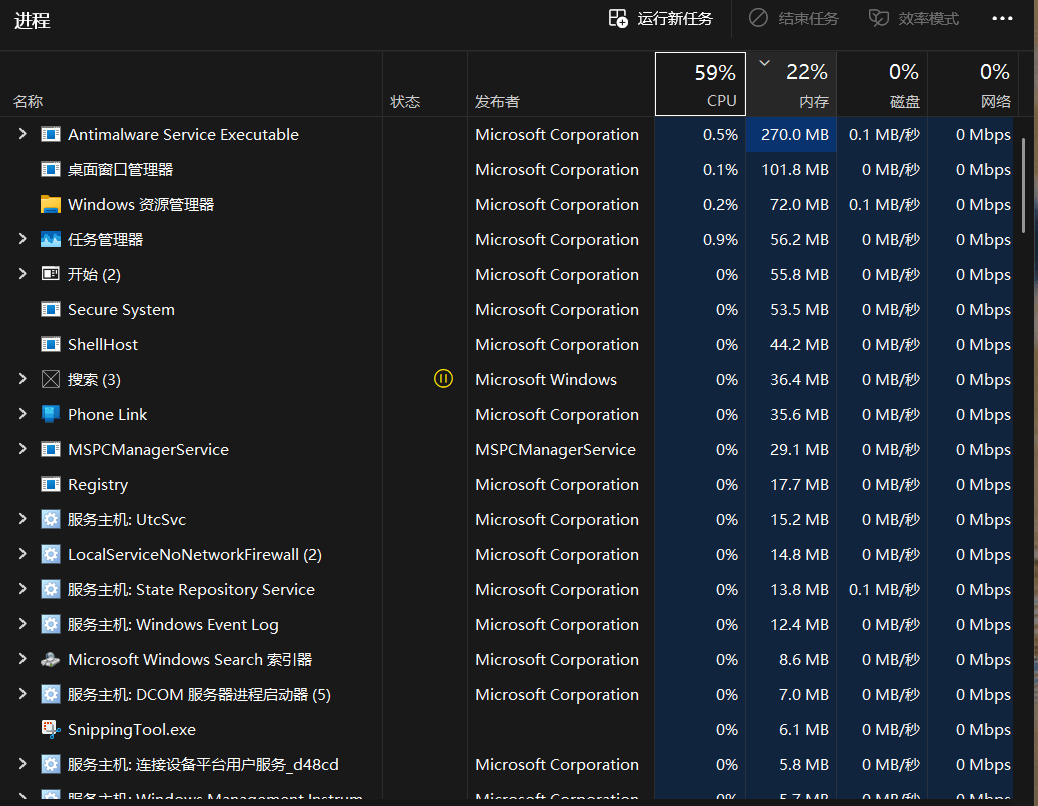Sort by the 磁盘 column header

[x=882, y=84]
